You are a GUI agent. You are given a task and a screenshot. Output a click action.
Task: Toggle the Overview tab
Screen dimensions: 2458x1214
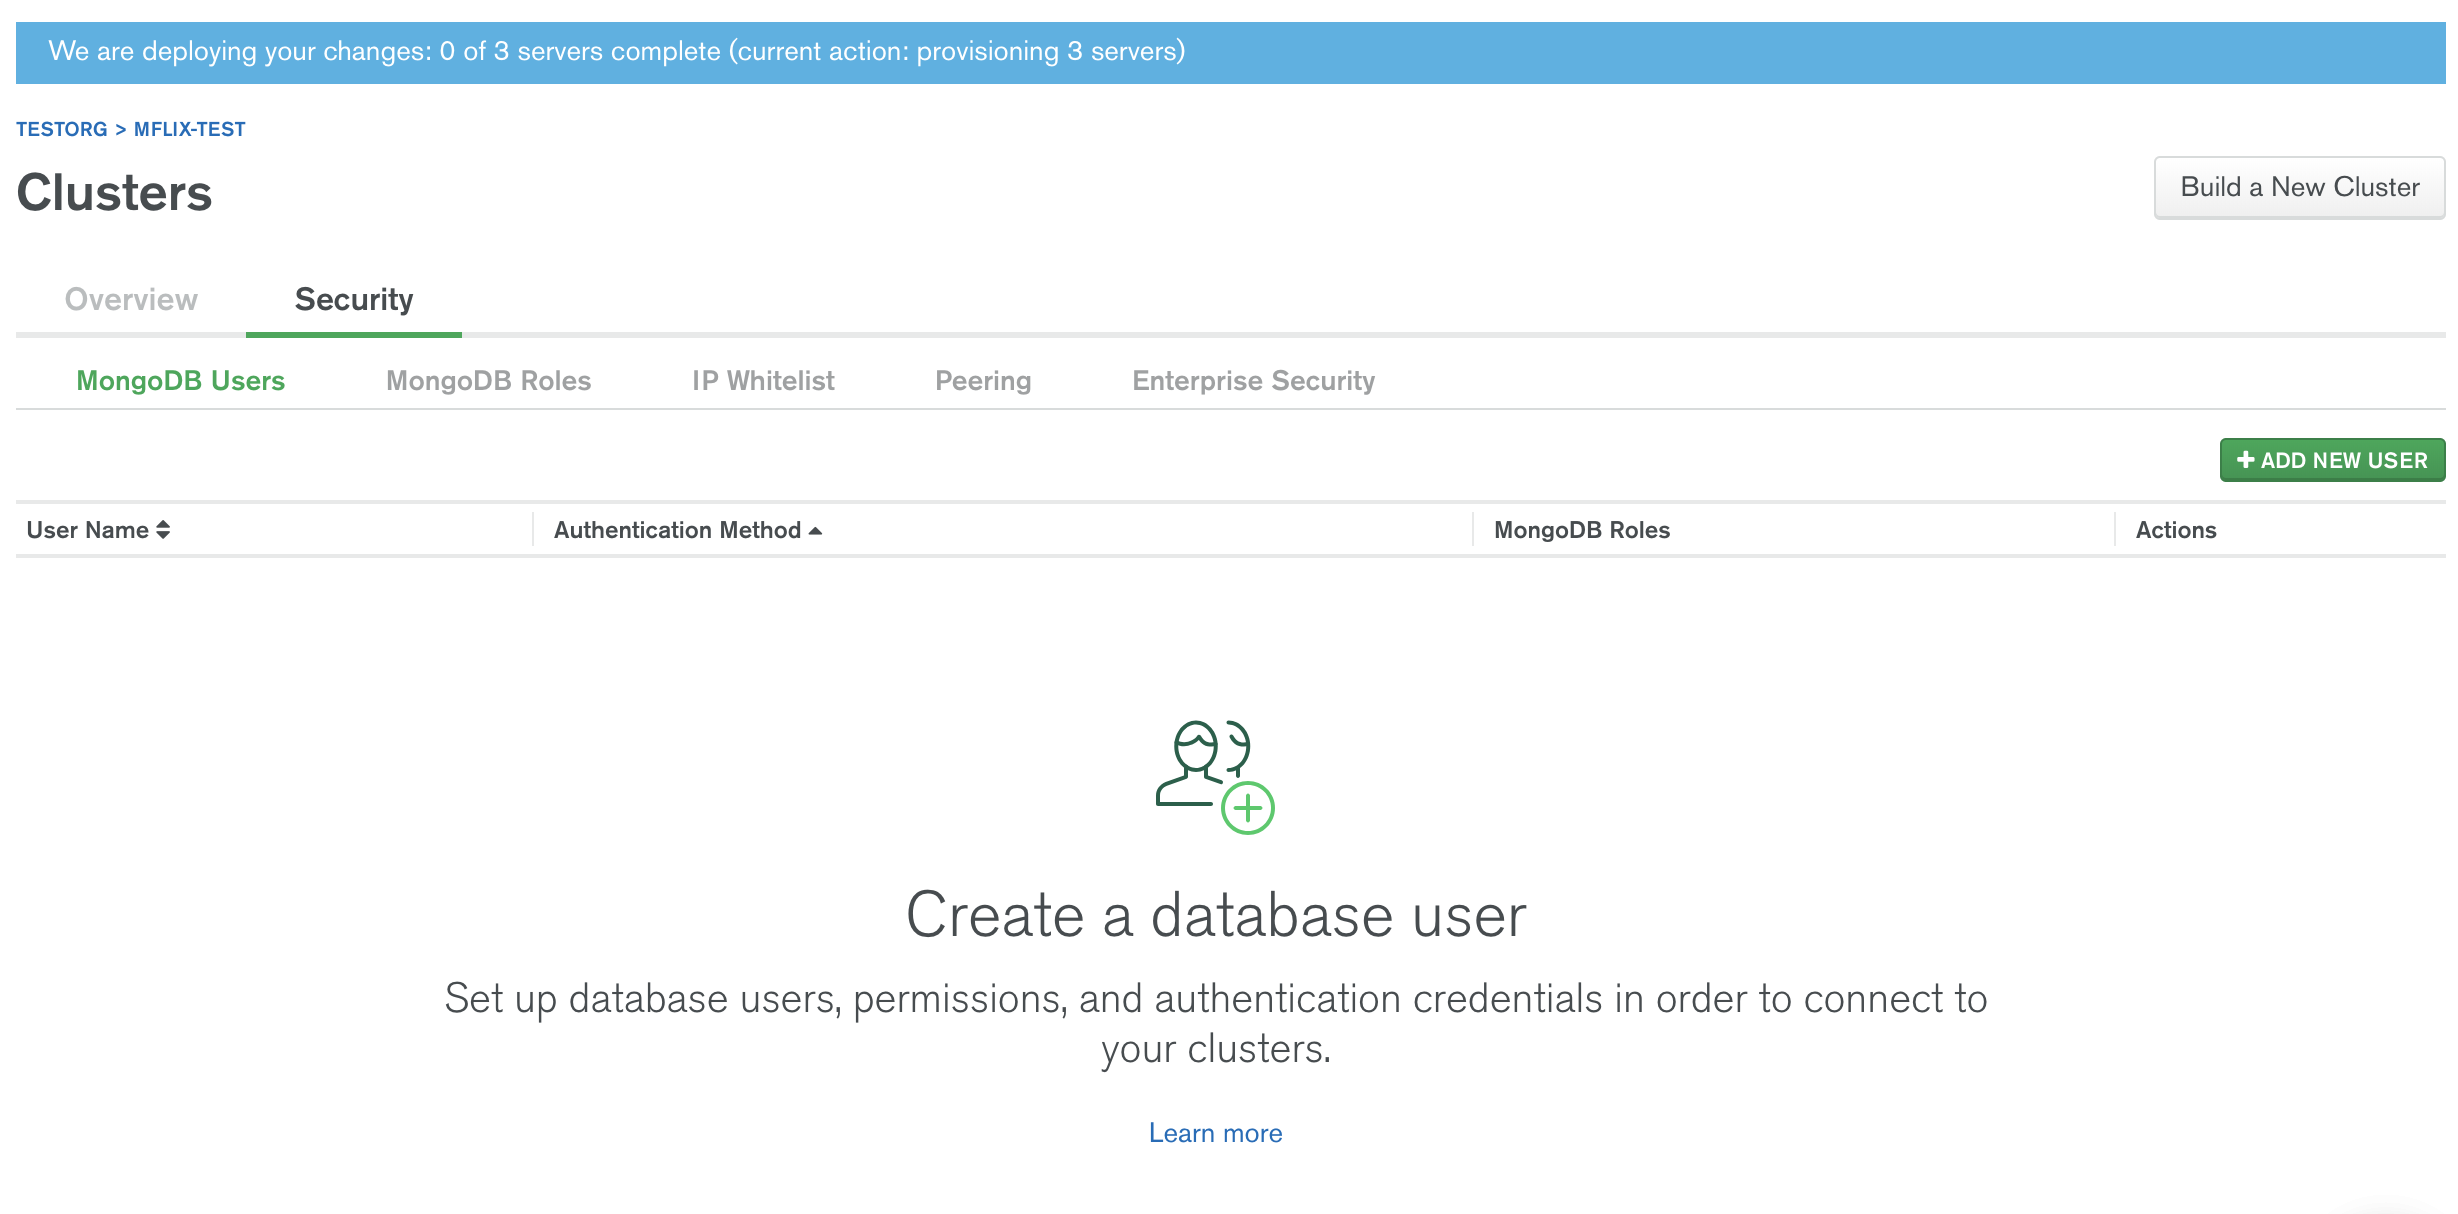(132, 298)
